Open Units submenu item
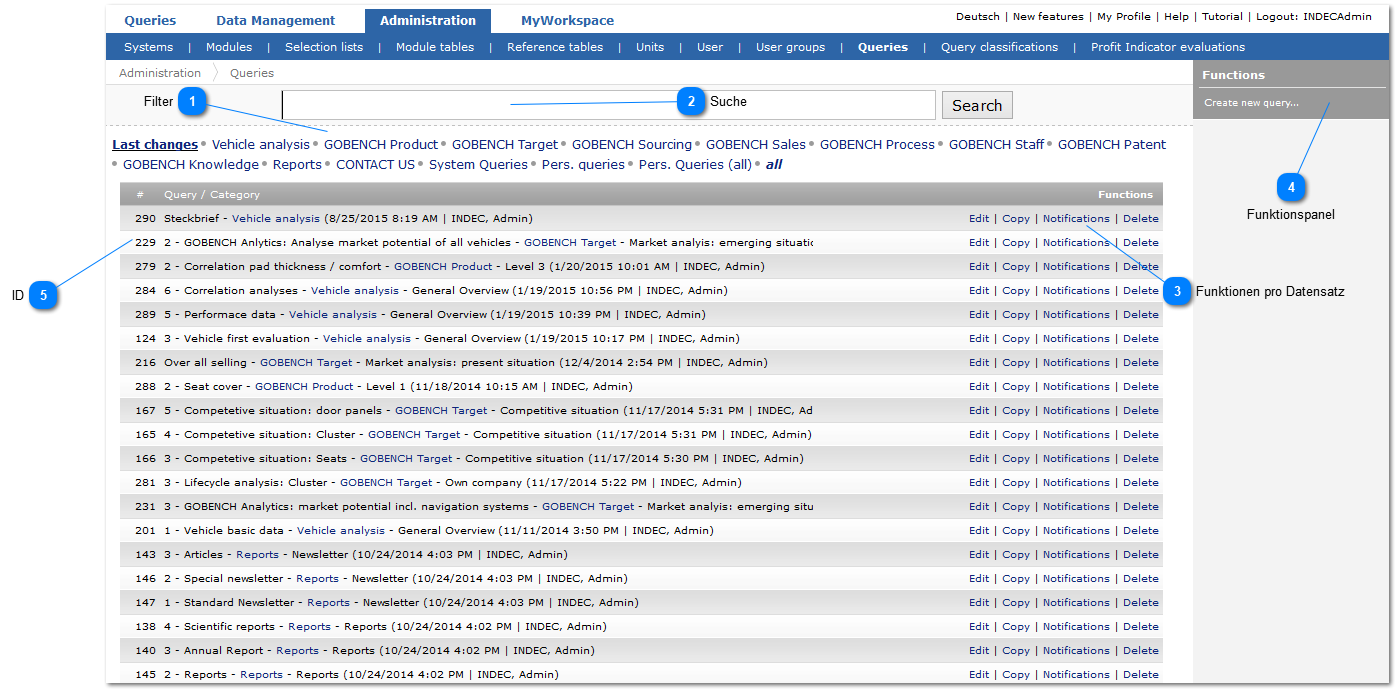The height and width of the screenshot is (692, 1398). coord(650,47)
